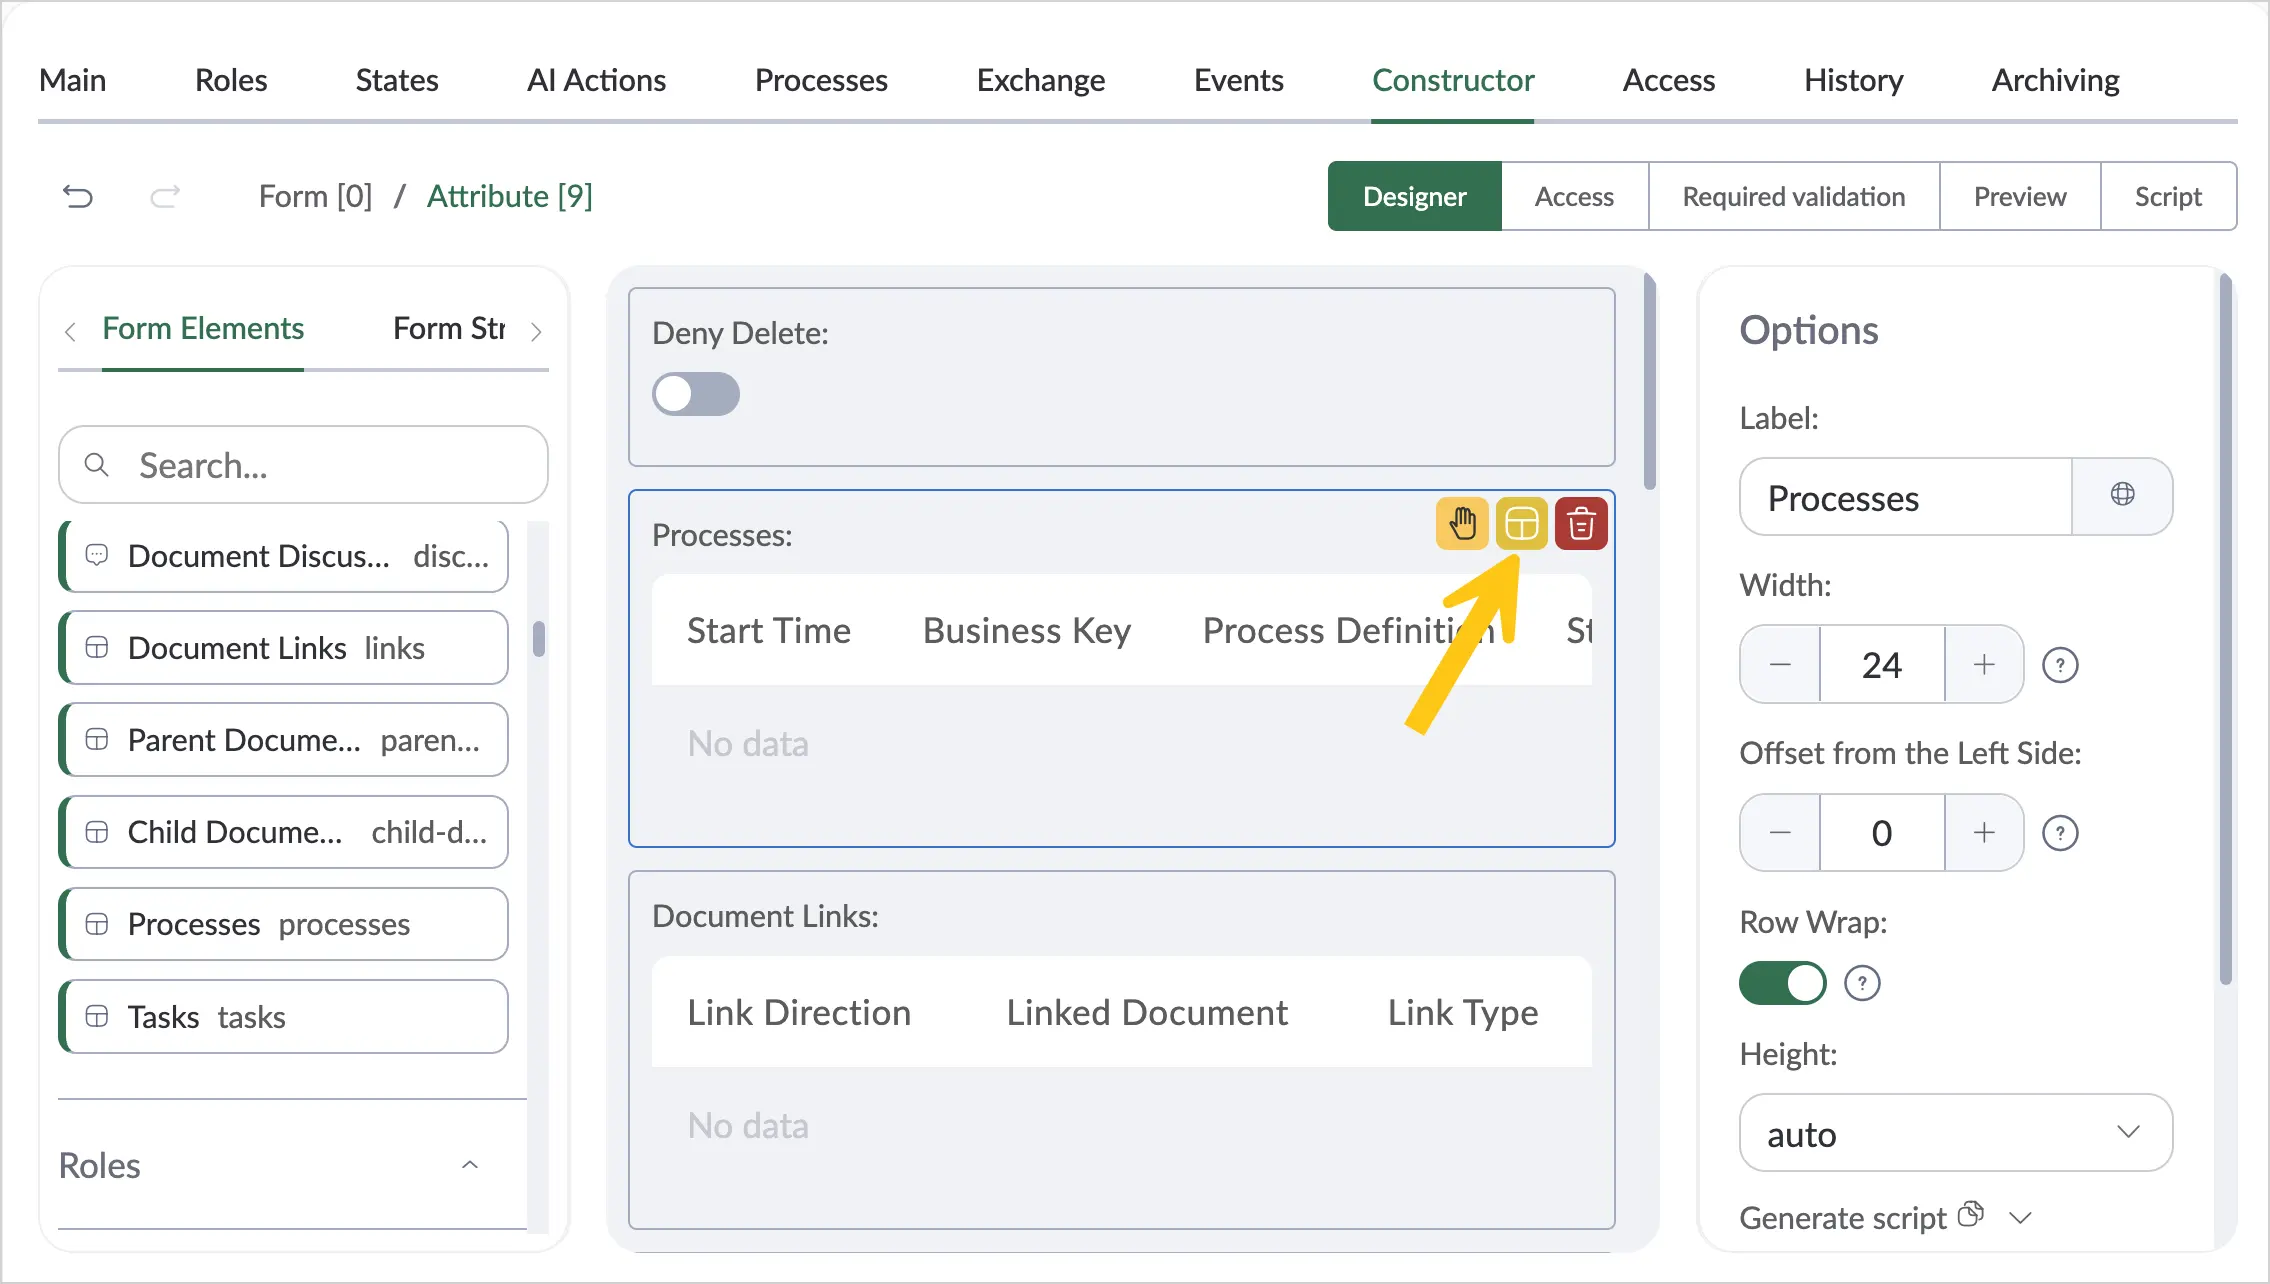The image size is (2270, 1284).
Task: Click the help icon next to Offset from the Left Side
Action: point(2060,833)
